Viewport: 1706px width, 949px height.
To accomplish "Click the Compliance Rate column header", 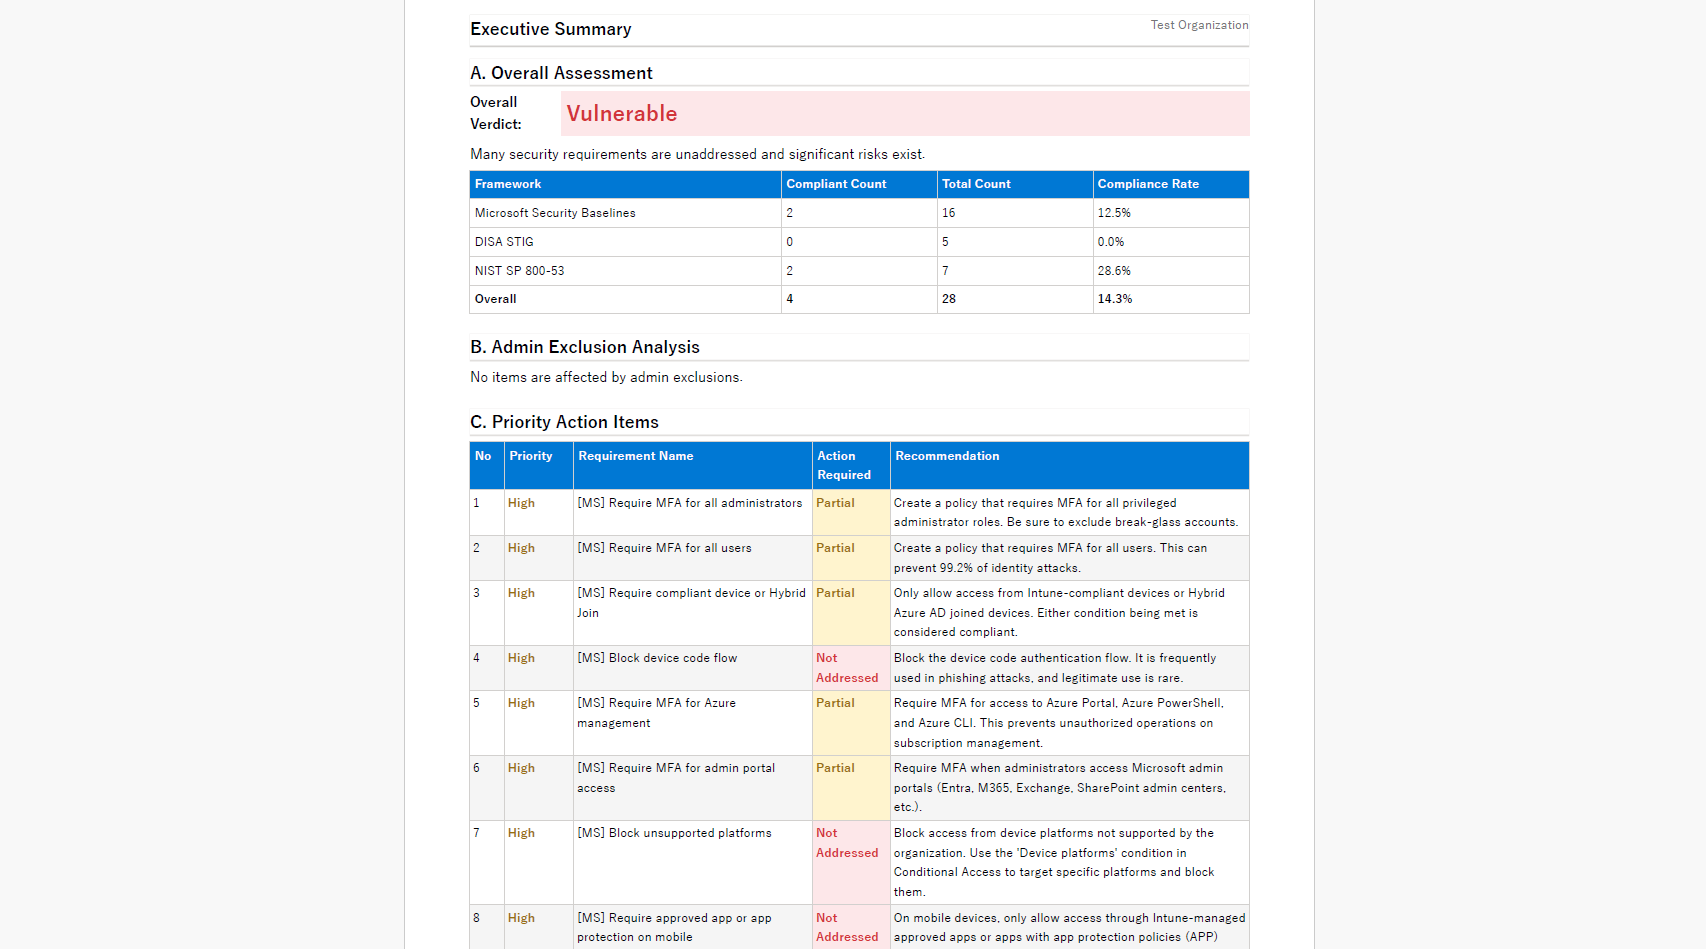I will pos(1148,184).
